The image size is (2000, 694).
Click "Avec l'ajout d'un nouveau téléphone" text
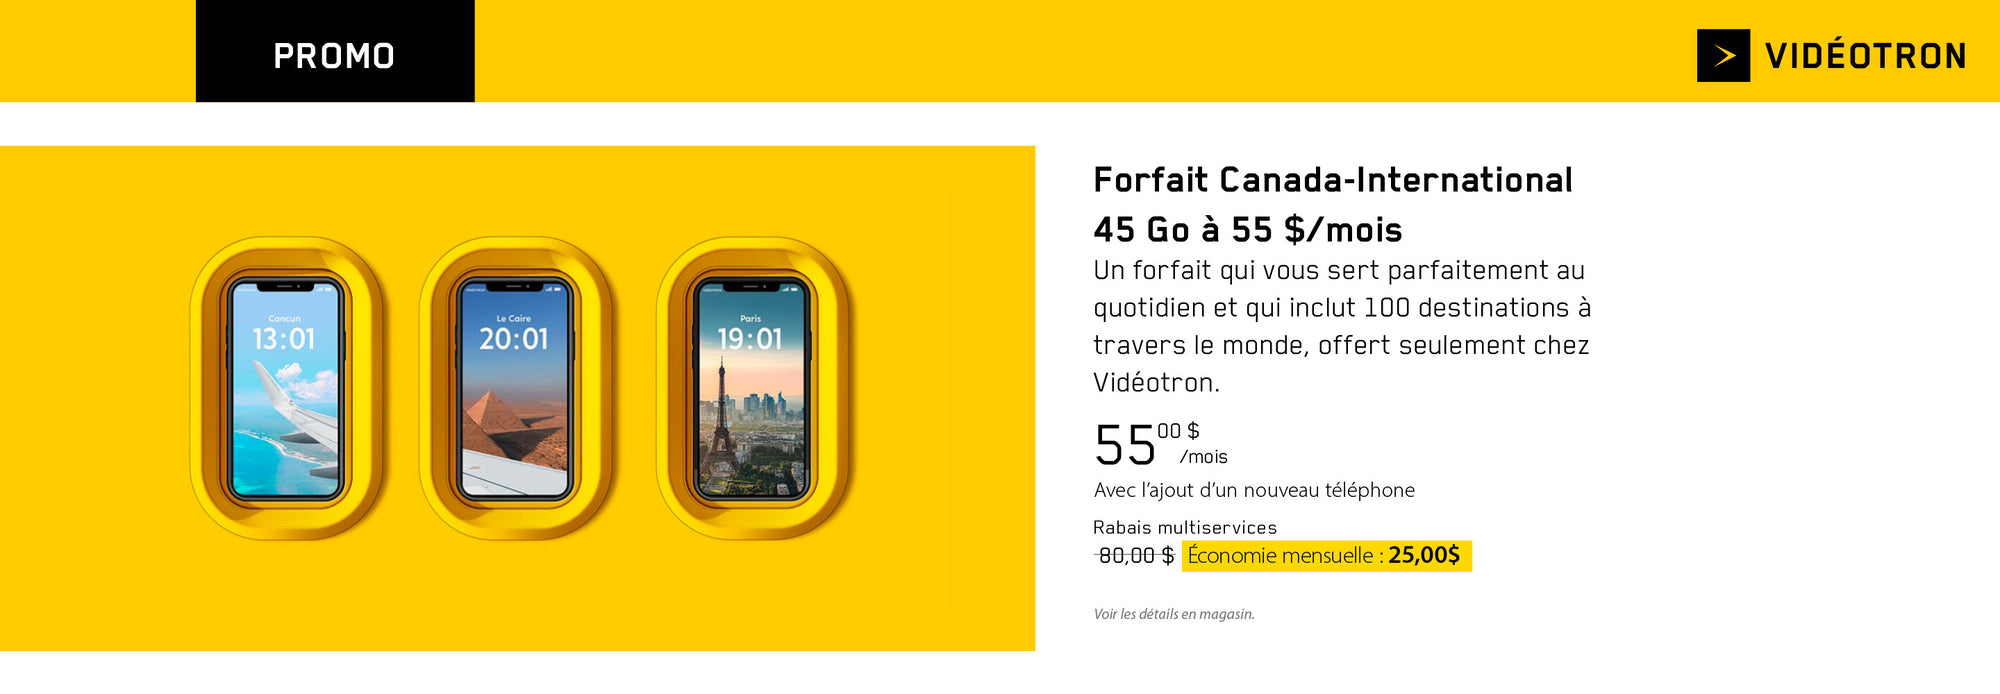pos(1254,490)
